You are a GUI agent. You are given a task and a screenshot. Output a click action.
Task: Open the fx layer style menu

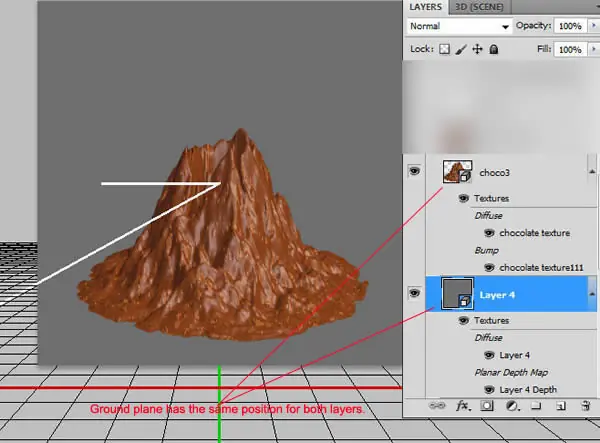pyautogui.click(x=463, y=406)
